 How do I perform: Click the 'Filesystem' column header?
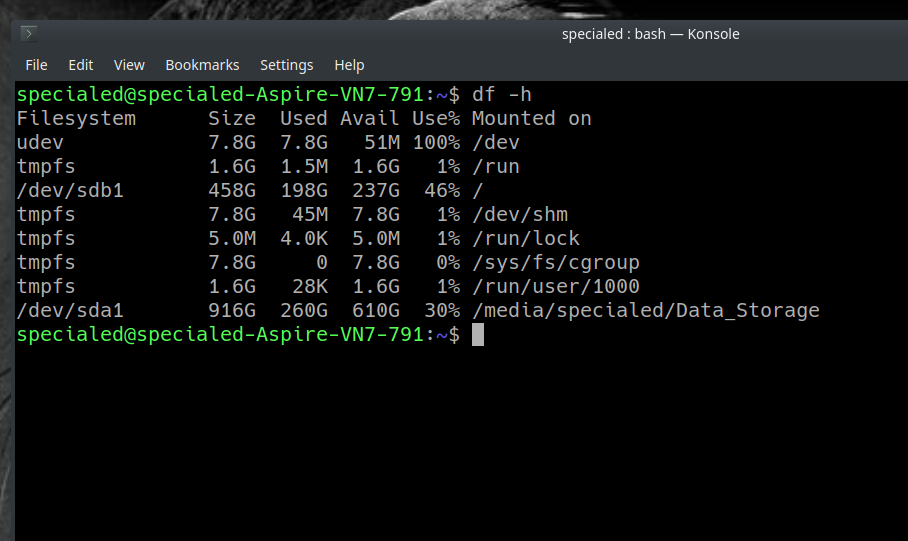(x=76, y=119)
